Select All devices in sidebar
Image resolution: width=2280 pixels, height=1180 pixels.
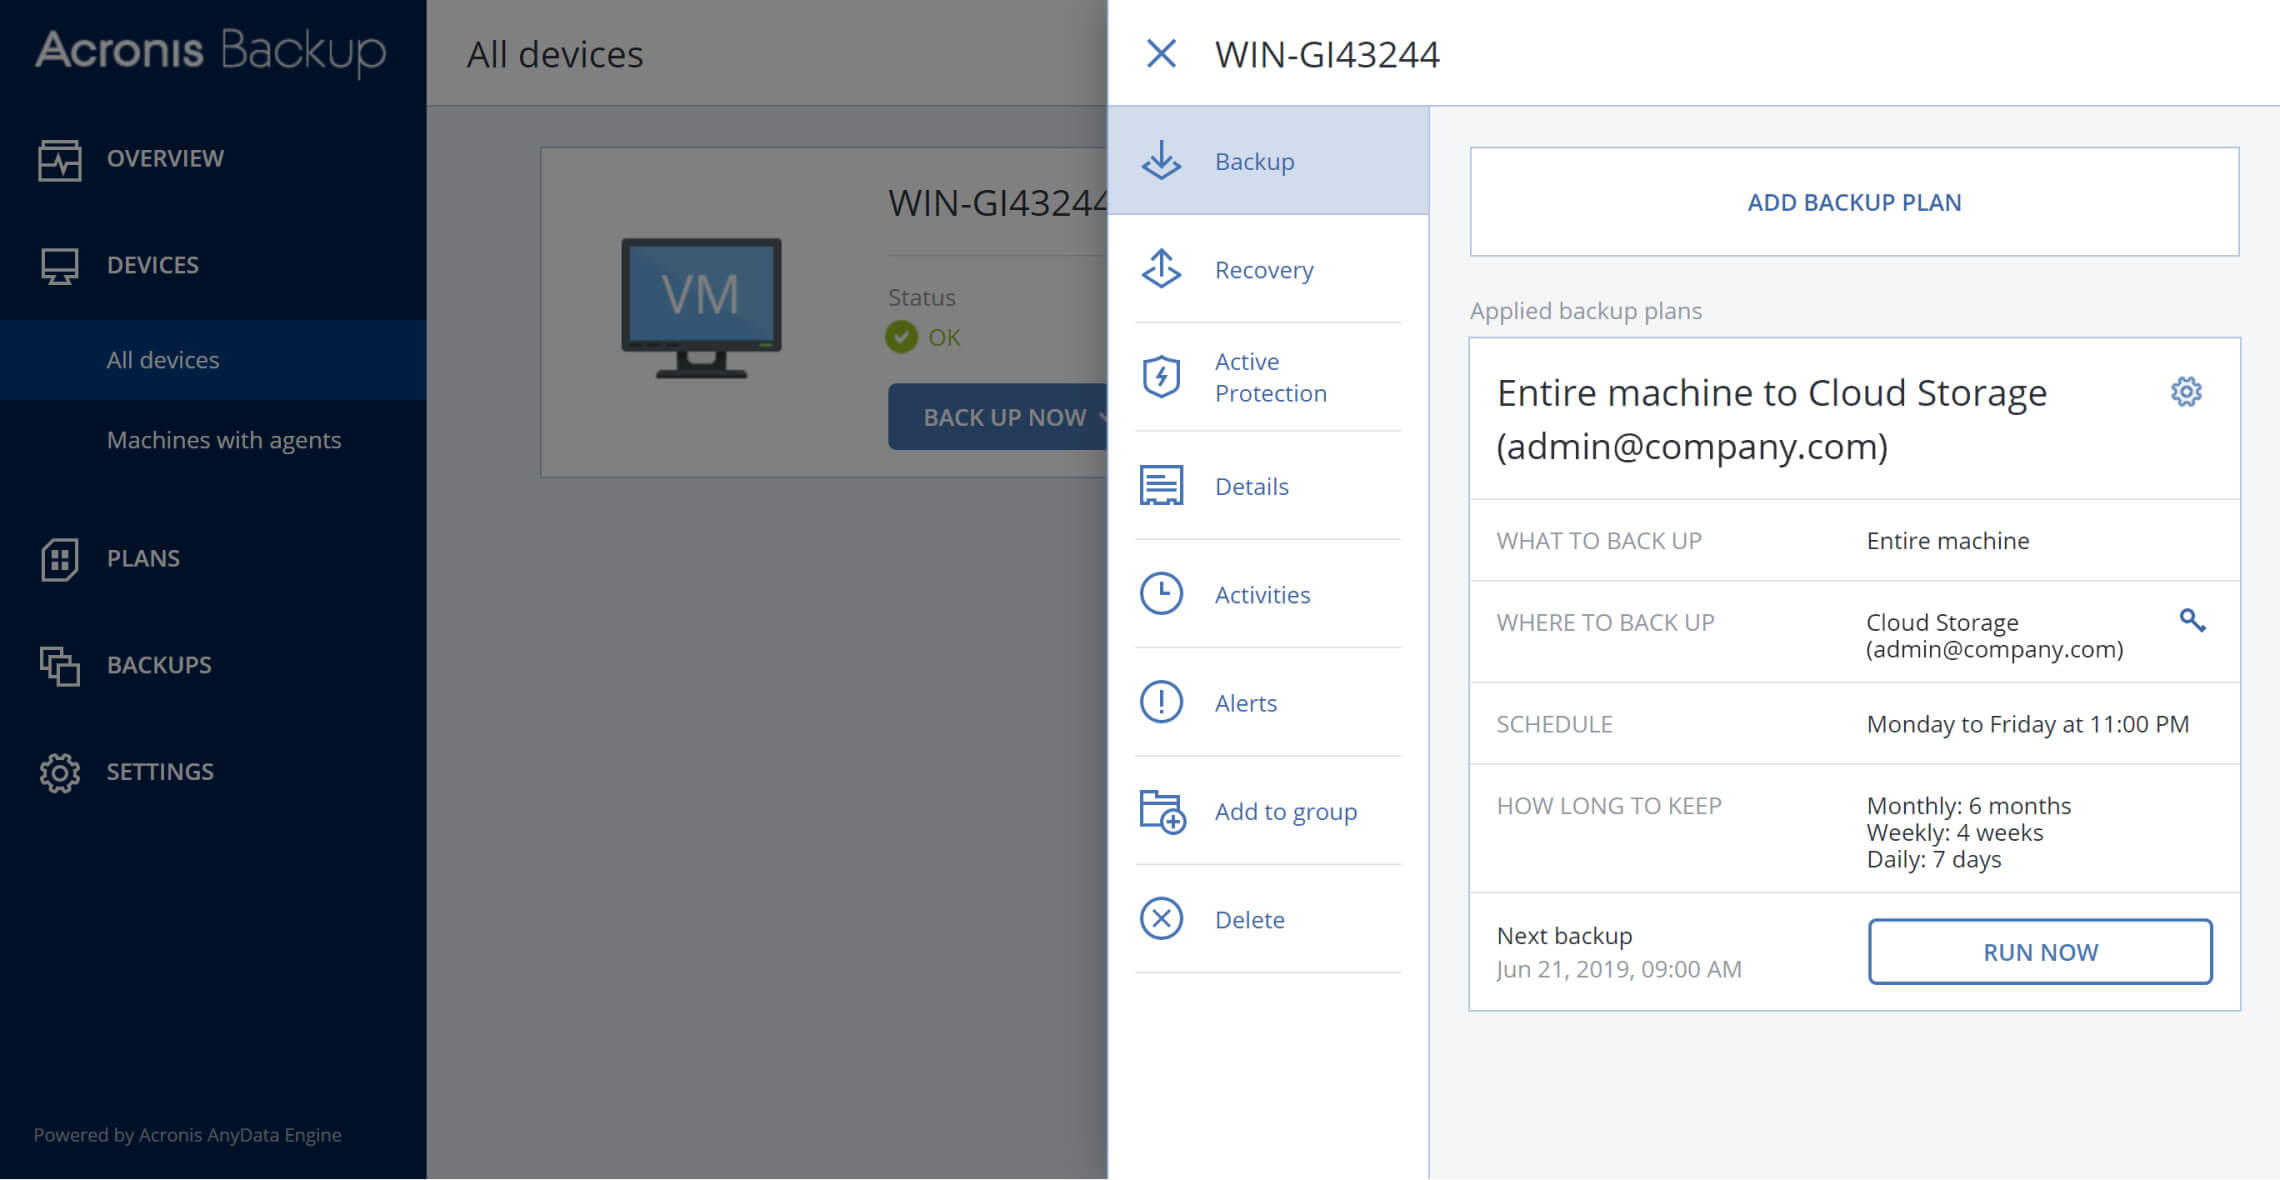[x=213, y=360]
